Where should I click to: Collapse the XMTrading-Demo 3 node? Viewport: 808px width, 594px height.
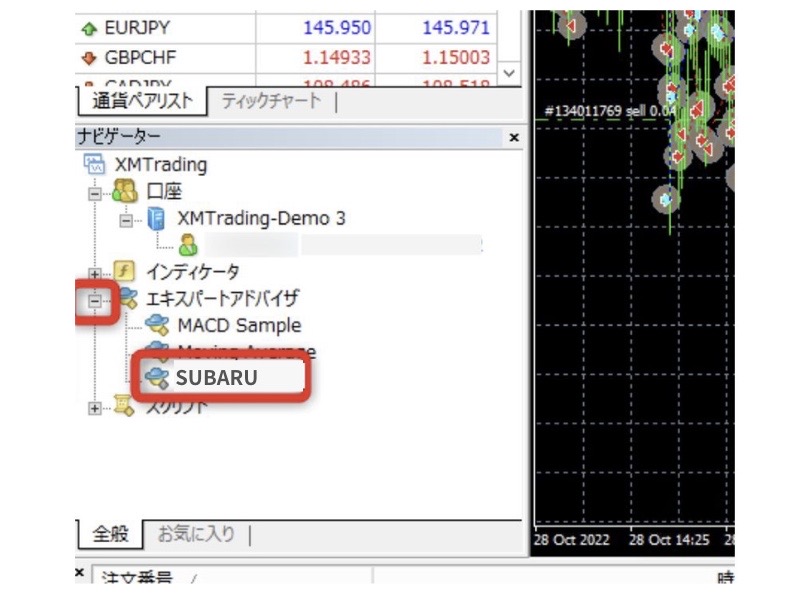[126, 221]
